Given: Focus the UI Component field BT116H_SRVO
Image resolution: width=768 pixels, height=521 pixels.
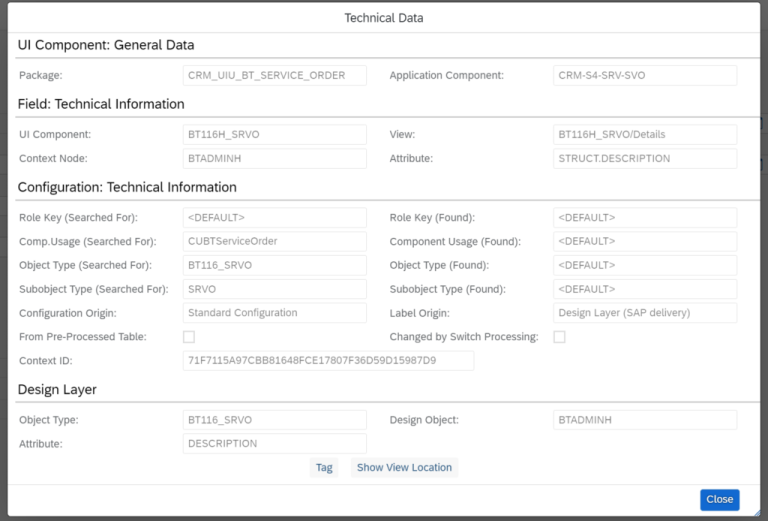Looking at the screenshot, I should coord(274,135).
